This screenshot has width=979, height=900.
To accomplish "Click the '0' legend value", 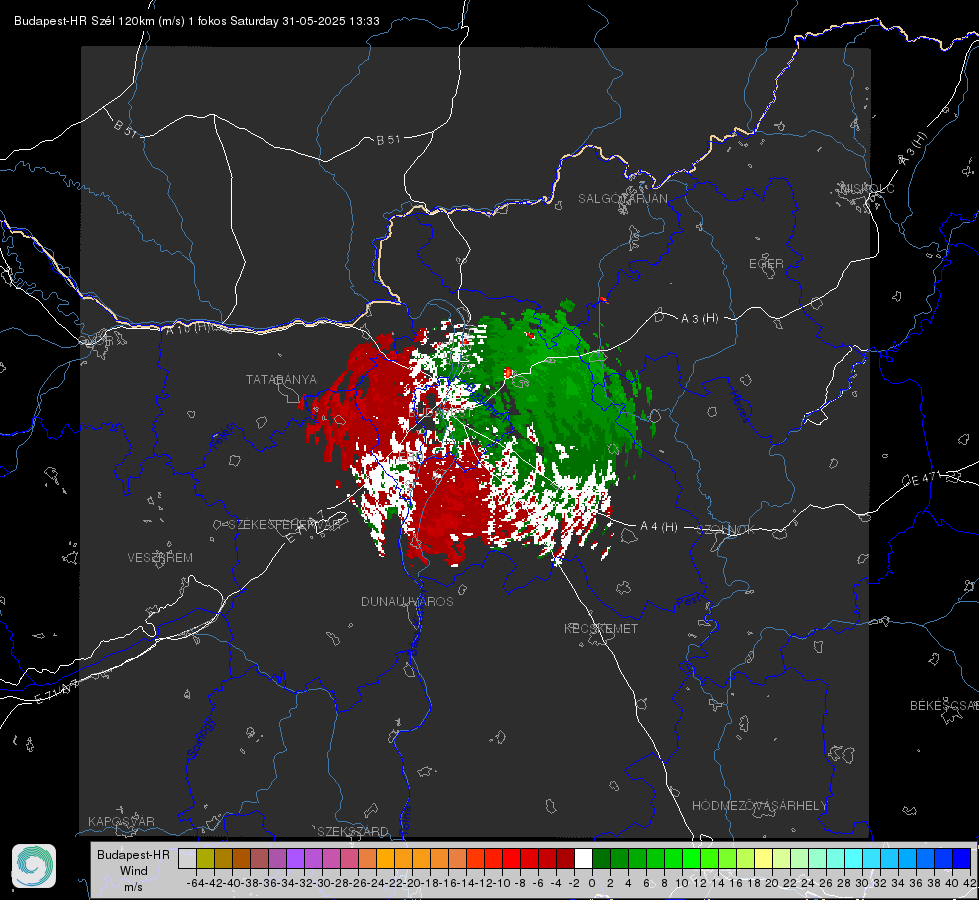I will pos(592,883).
